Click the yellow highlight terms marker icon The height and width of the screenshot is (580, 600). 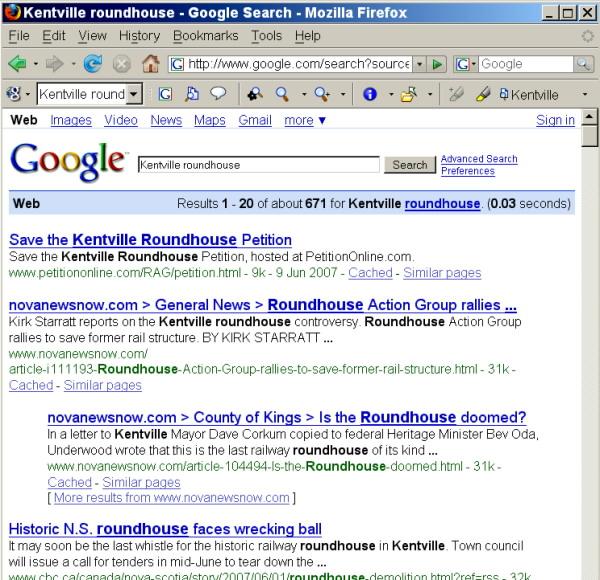(483, 94)
